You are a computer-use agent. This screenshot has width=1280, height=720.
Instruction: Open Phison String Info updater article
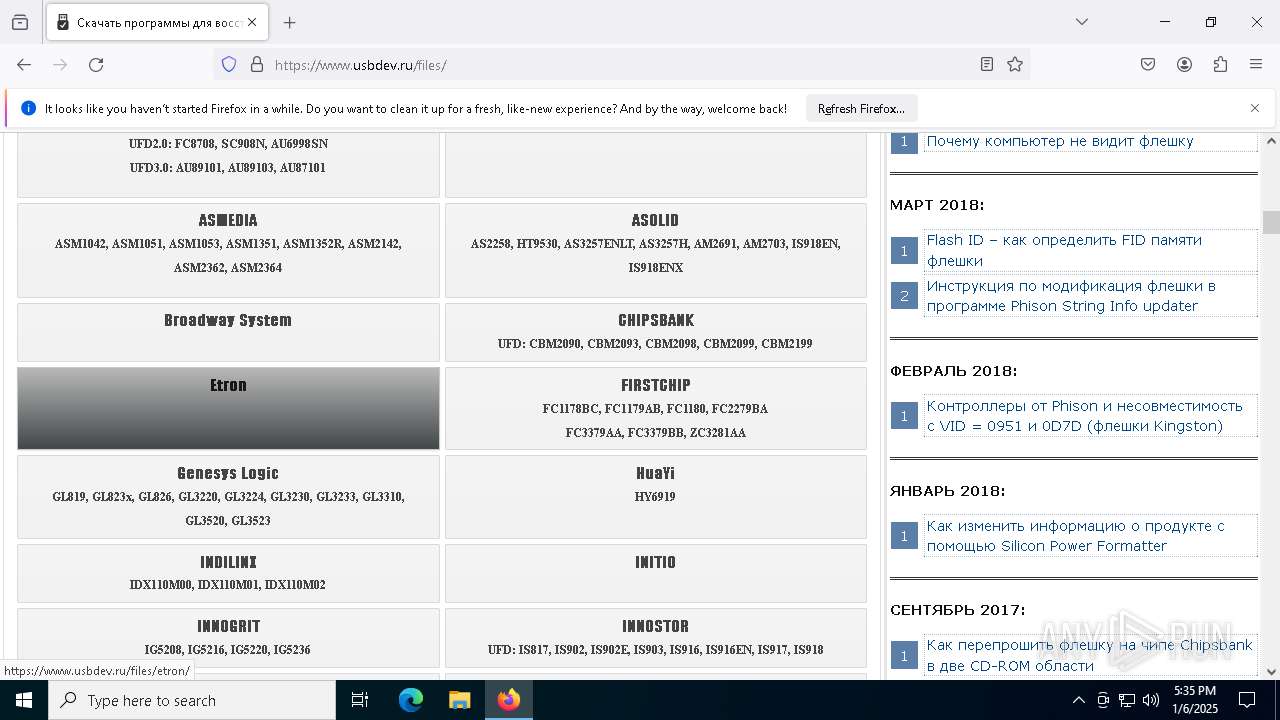[1071, 296]
